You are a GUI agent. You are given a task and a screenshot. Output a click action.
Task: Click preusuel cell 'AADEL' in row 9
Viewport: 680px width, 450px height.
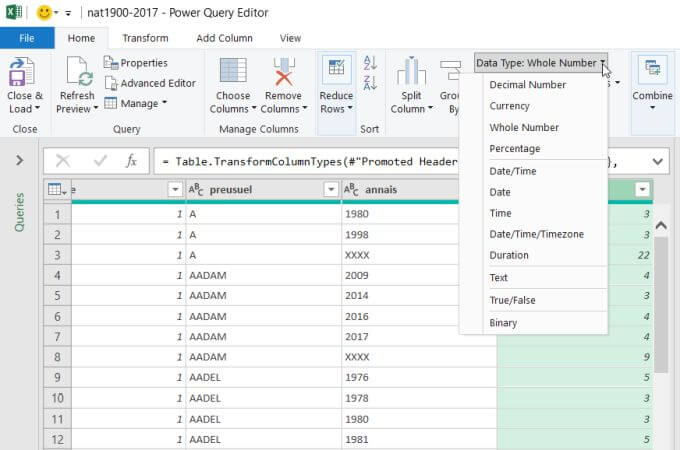[263, 378]
